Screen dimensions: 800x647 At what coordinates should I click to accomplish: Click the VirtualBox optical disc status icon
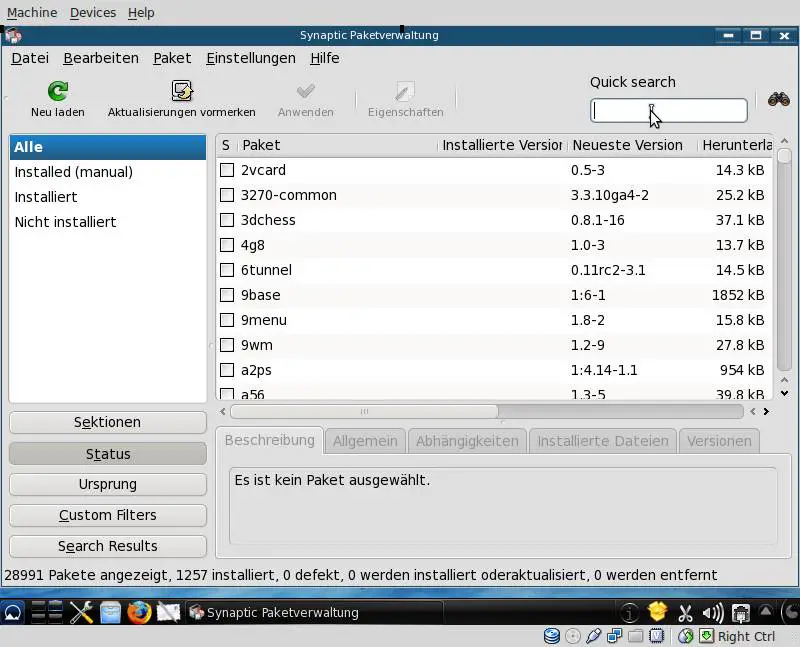573,636
